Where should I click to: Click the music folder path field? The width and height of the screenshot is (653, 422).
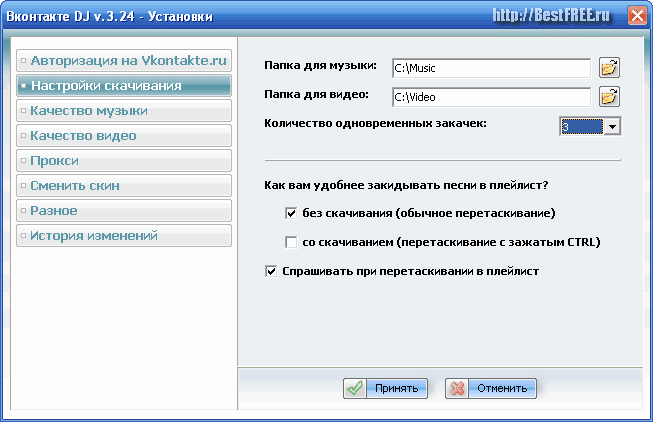click(x=491, y=68)
